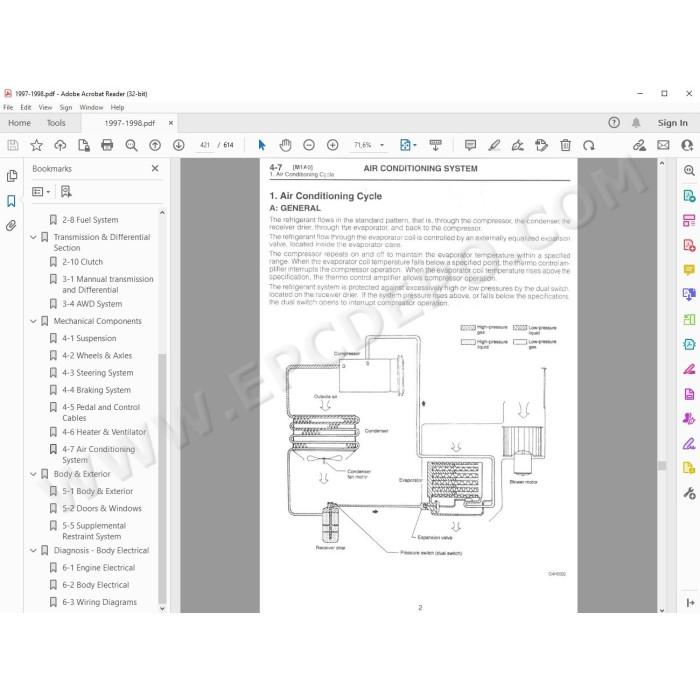
Task: Collapse the Mechanical Components bookmark group
Action: (33, 321)
